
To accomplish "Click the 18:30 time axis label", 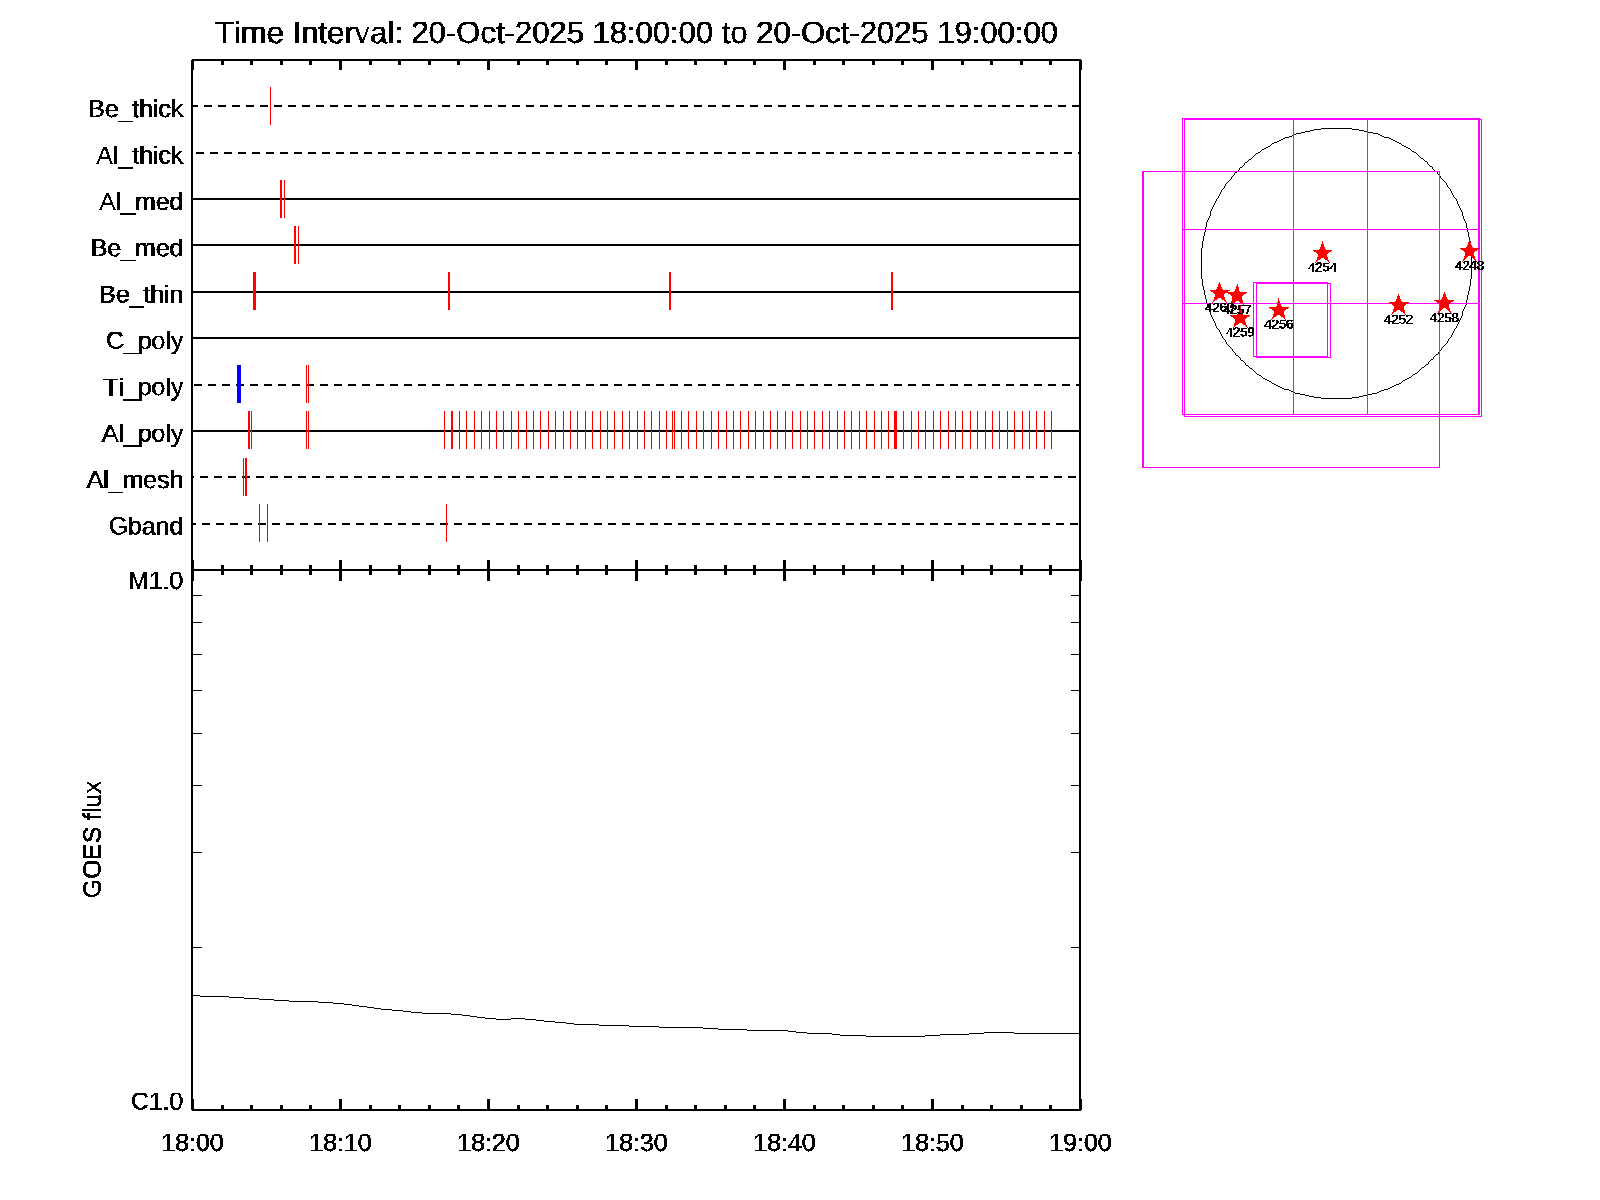I will 636,1143.
